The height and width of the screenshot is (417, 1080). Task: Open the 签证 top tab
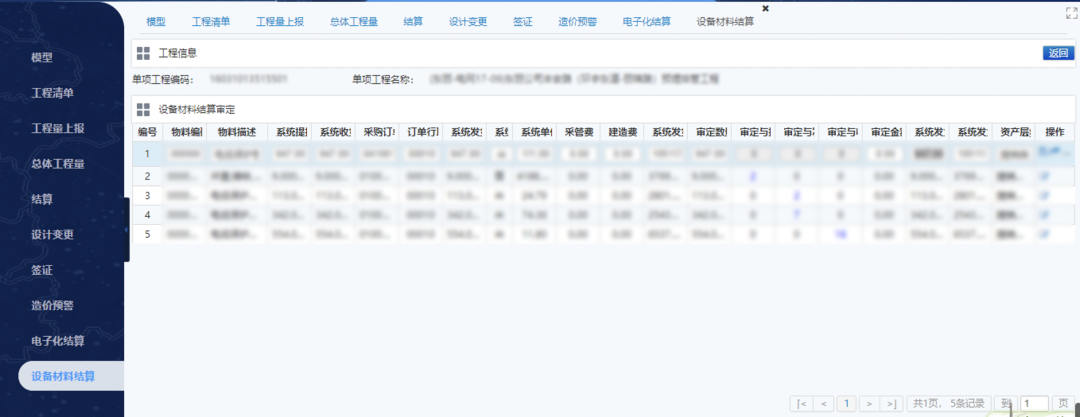523,21
